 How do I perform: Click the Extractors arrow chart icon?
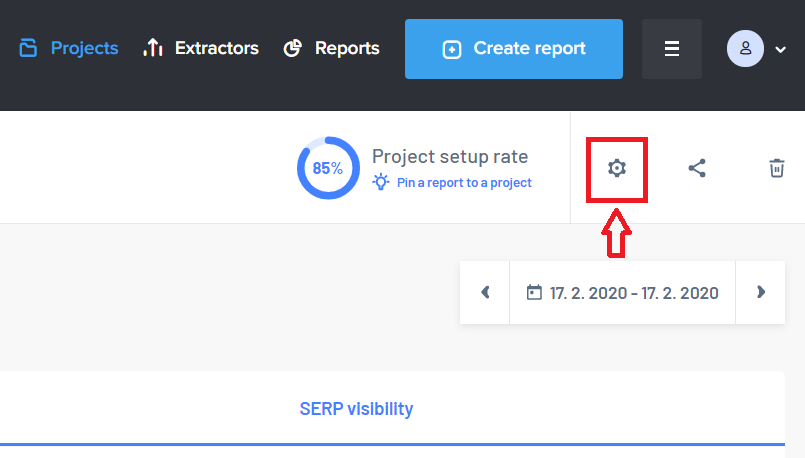(x=153, y=48)
